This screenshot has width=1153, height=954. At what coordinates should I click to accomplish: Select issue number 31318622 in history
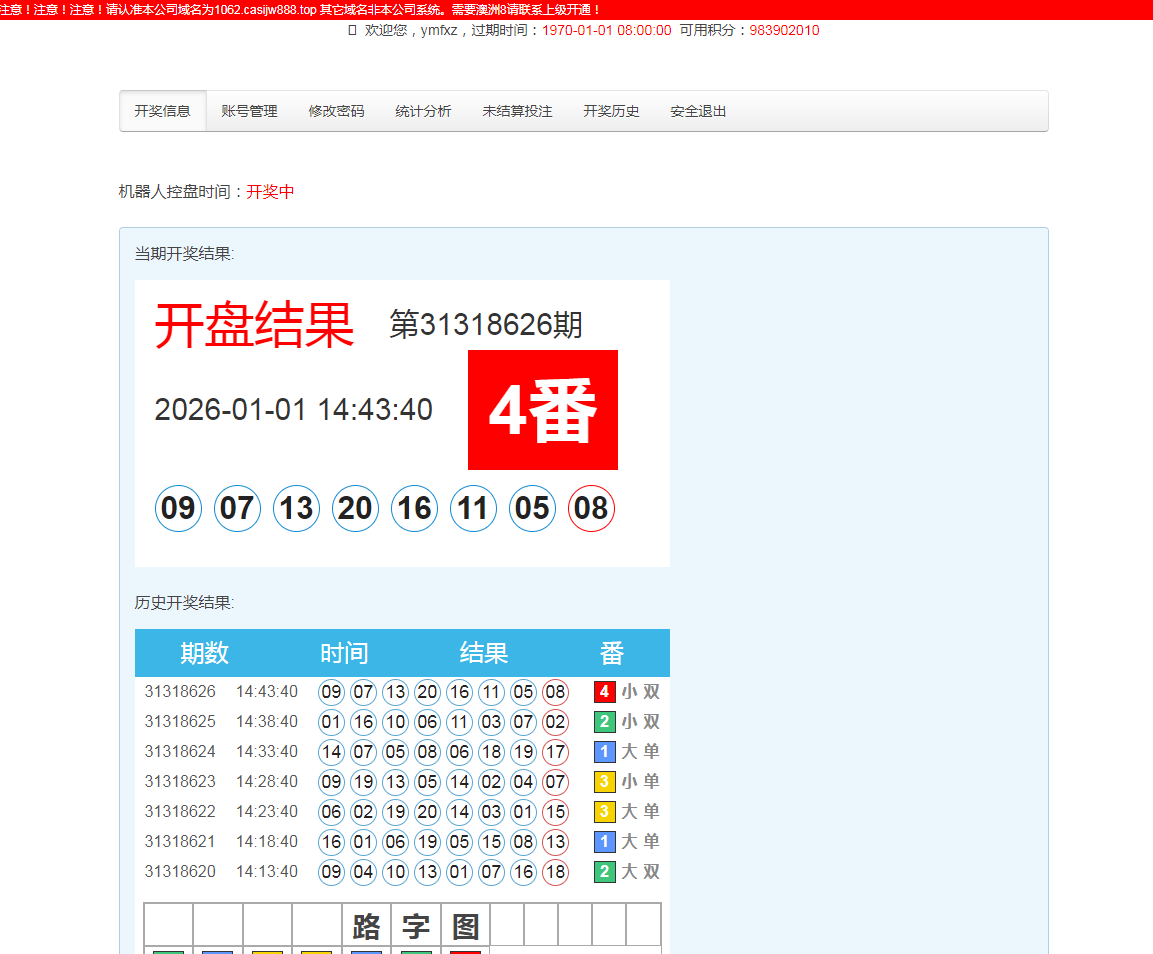(x=180, y=812)
